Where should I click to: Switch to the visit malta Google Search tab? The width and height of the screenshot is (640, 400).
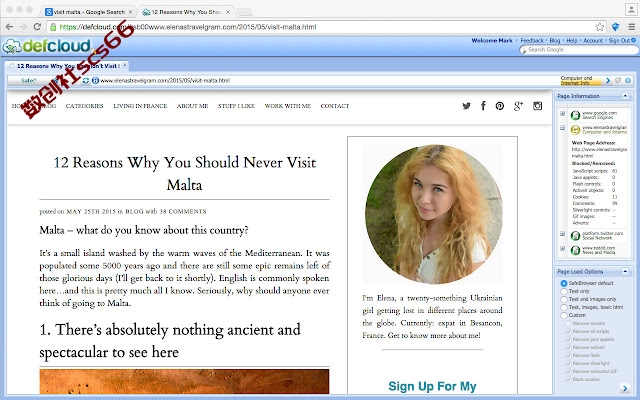pos(89,12)
